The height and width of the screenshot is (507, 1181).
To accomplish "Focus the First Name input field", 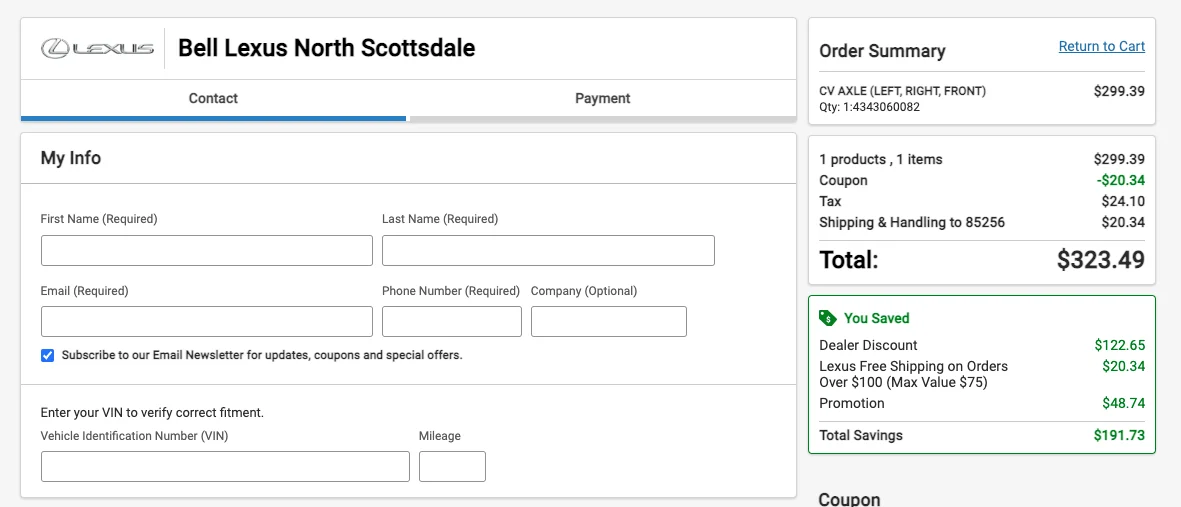I will point(207,250).
